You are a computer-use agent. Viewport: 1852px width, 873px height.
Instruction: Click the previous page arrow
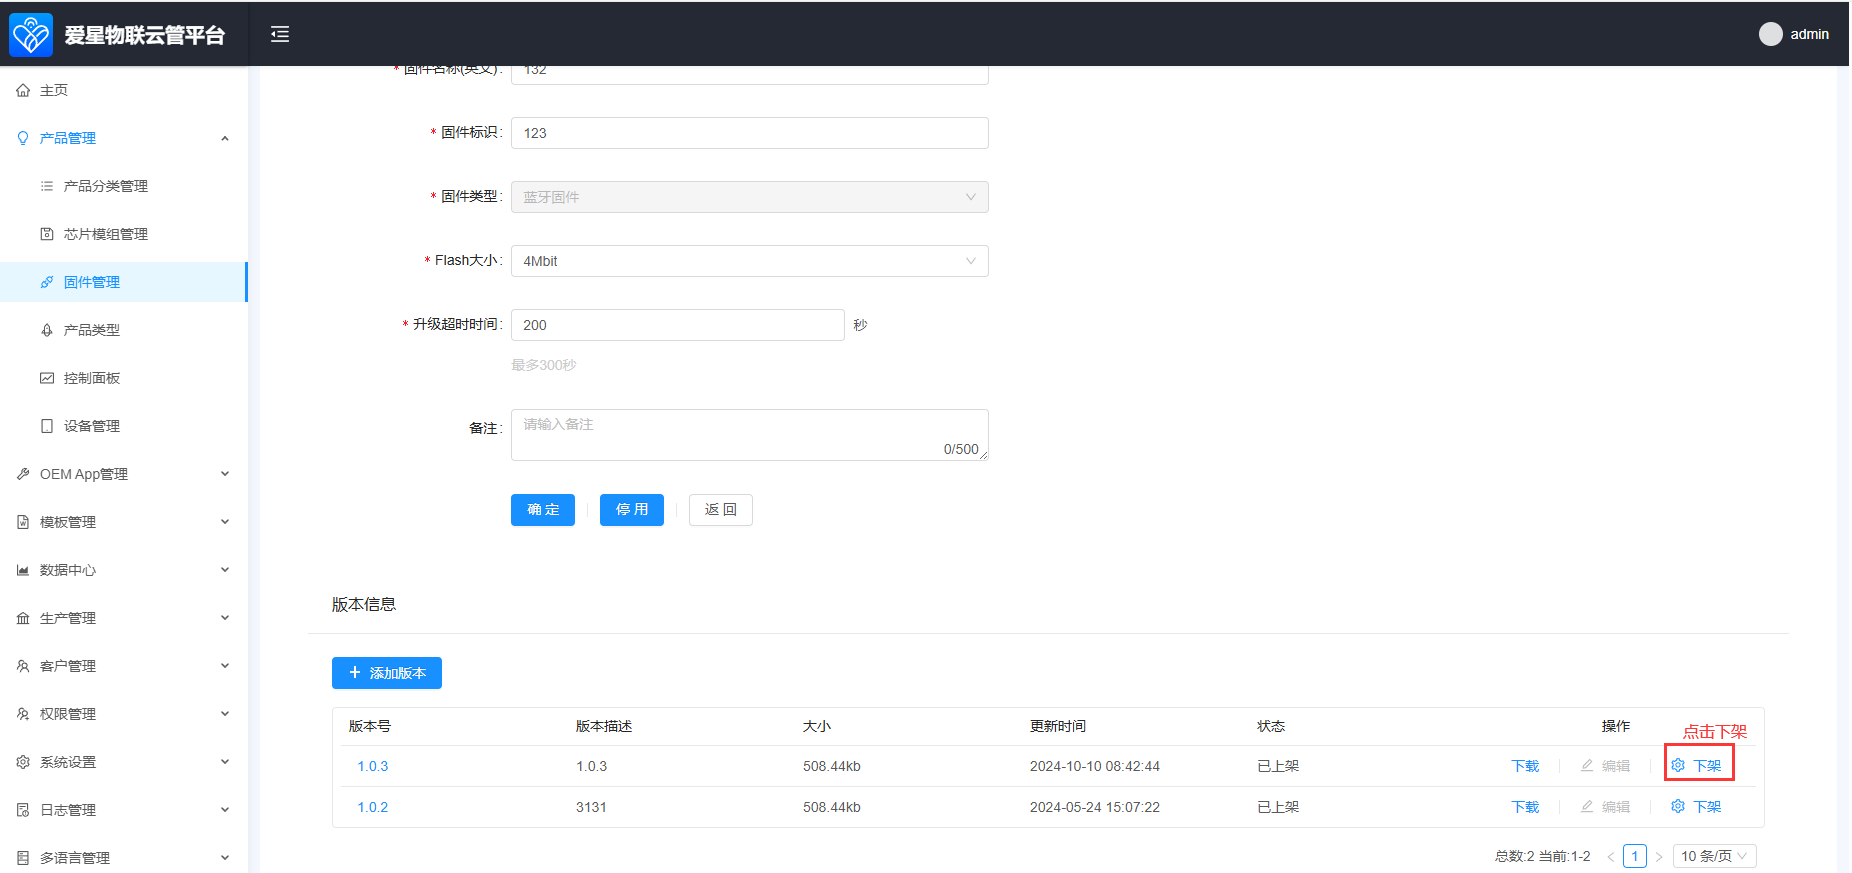pos(1611,857)
